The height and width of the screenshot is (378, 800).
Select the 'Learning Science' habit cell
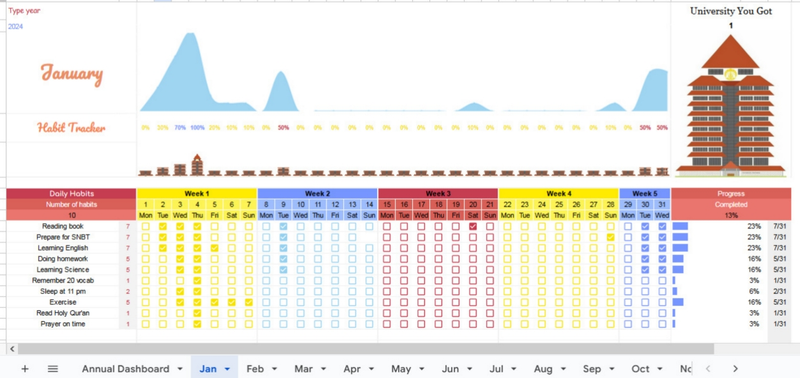[63, 269]
